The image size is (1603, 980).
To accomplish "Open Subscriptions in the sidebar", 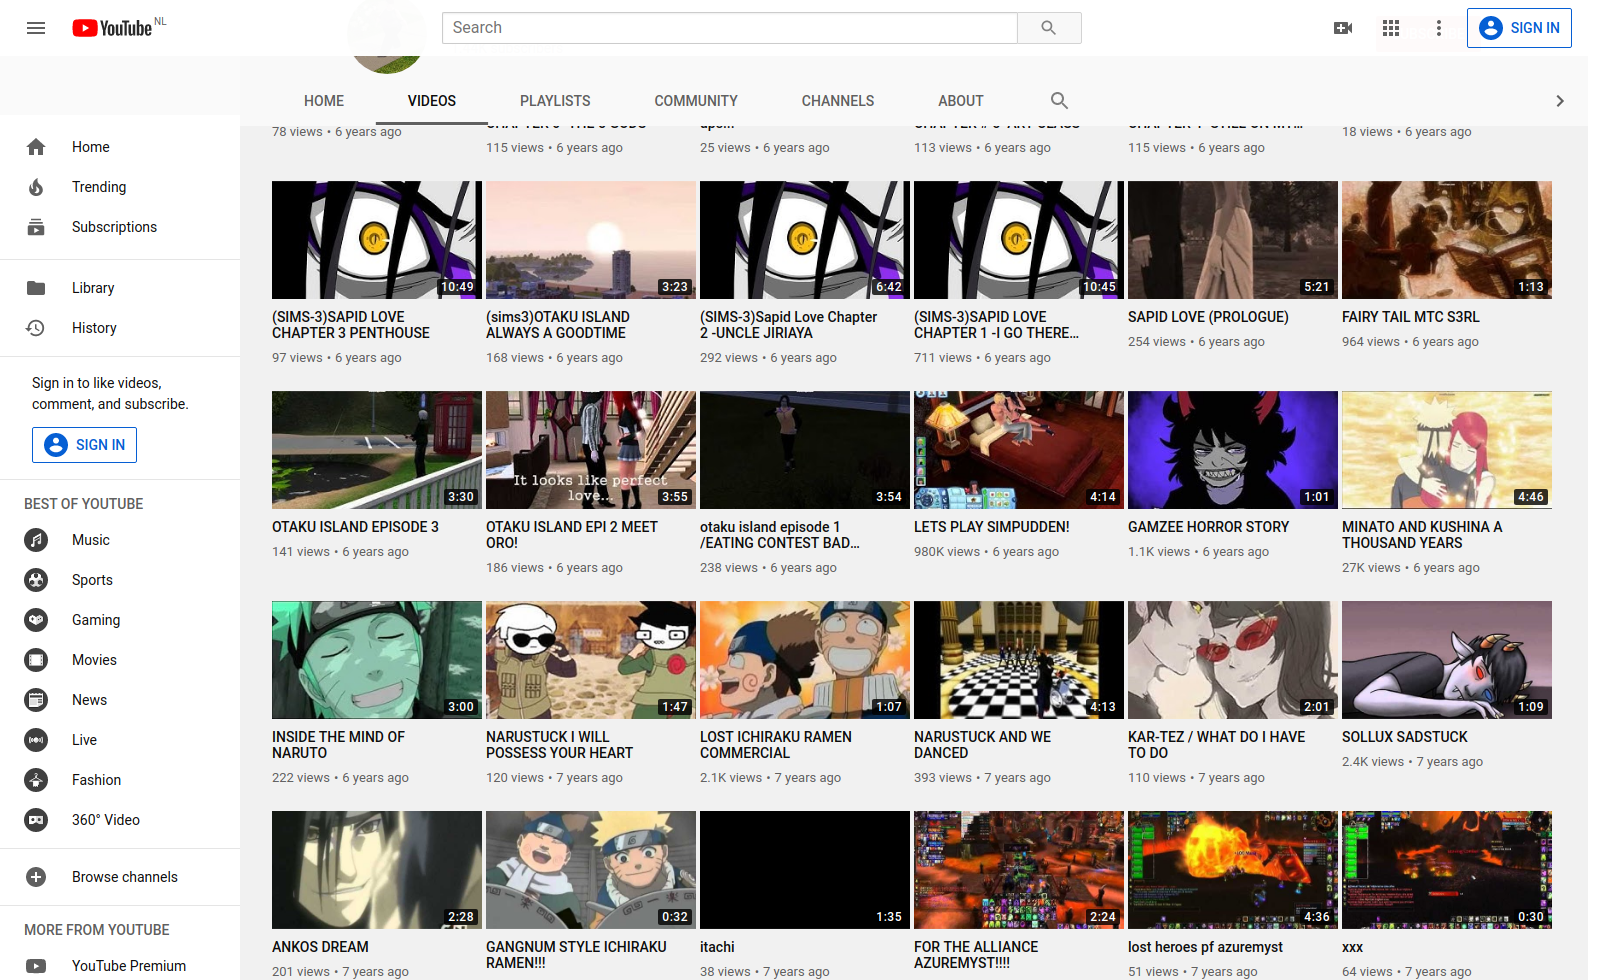I will click(120, 227).
